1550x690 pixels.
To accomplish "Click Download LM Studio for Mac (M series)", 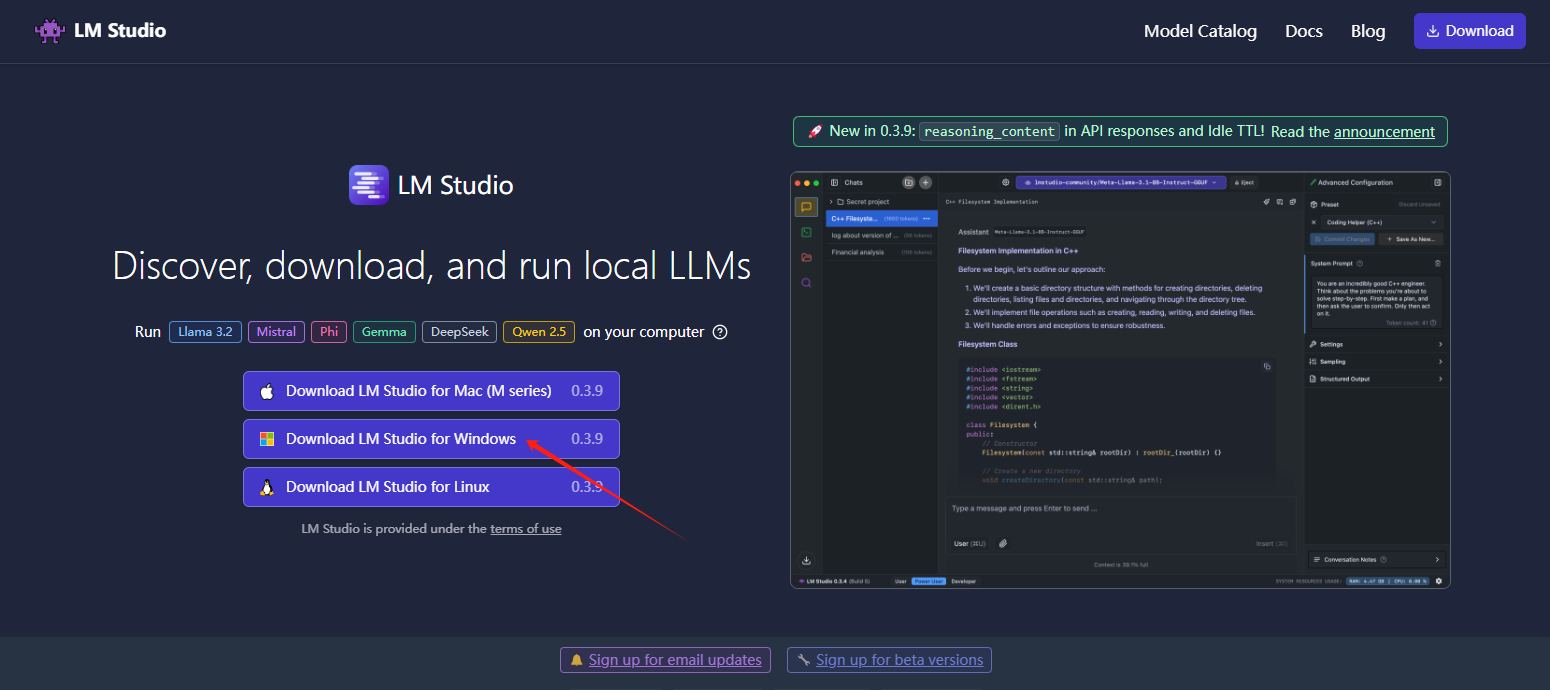I will click(x=431, y=391).
